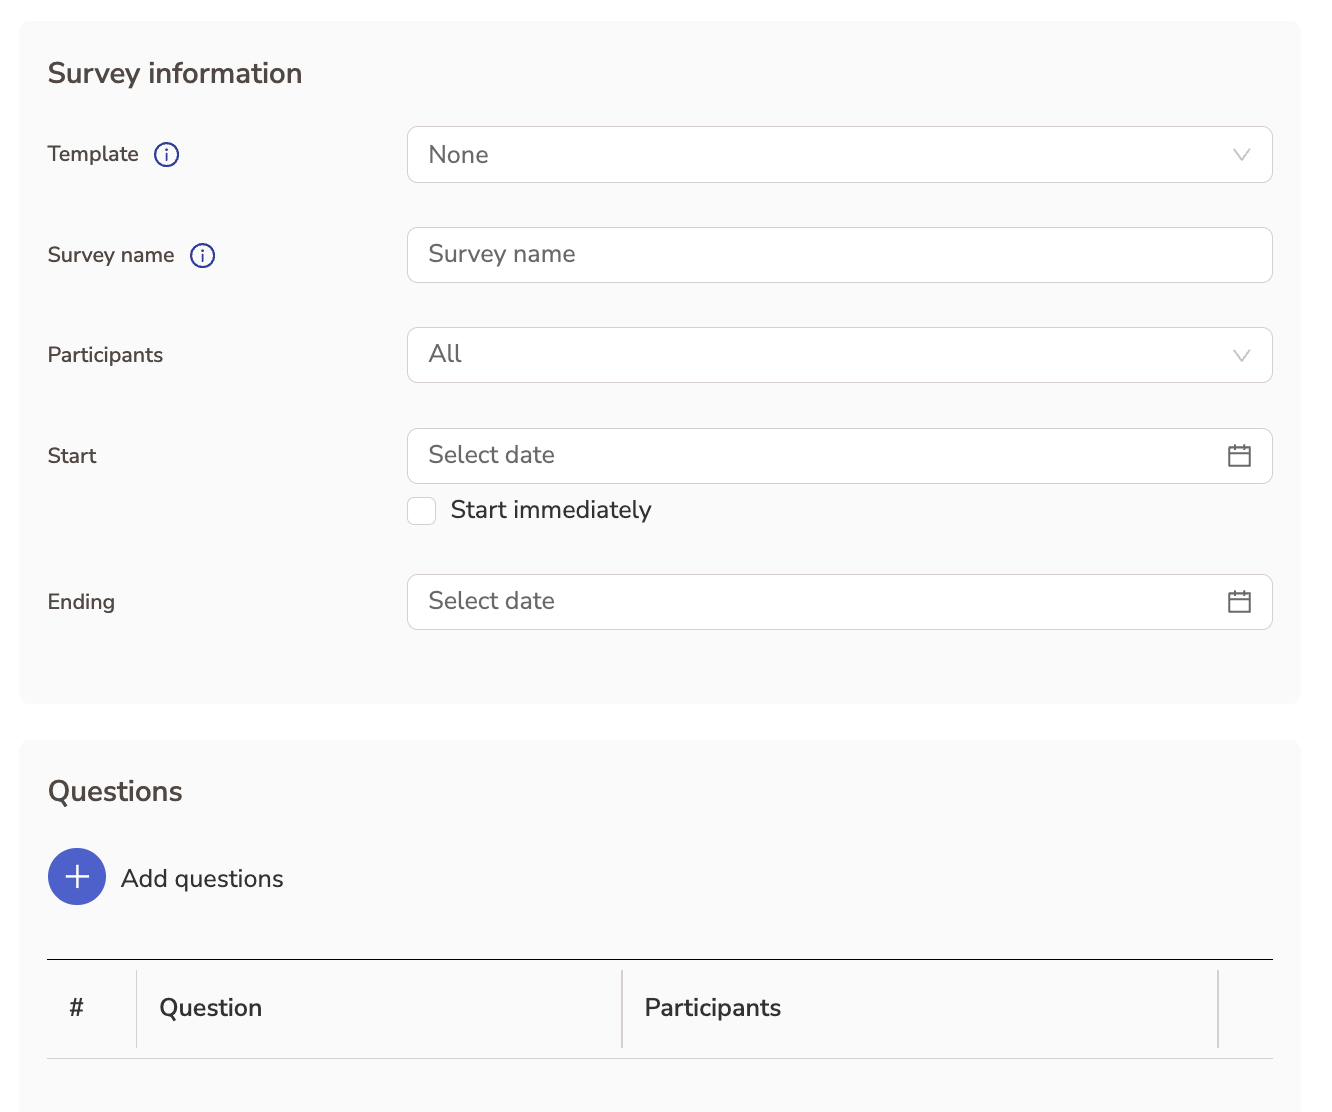Screen dimensions: 1332x1112
Task: Click the Start immediately label text
Action: [551, 510]
